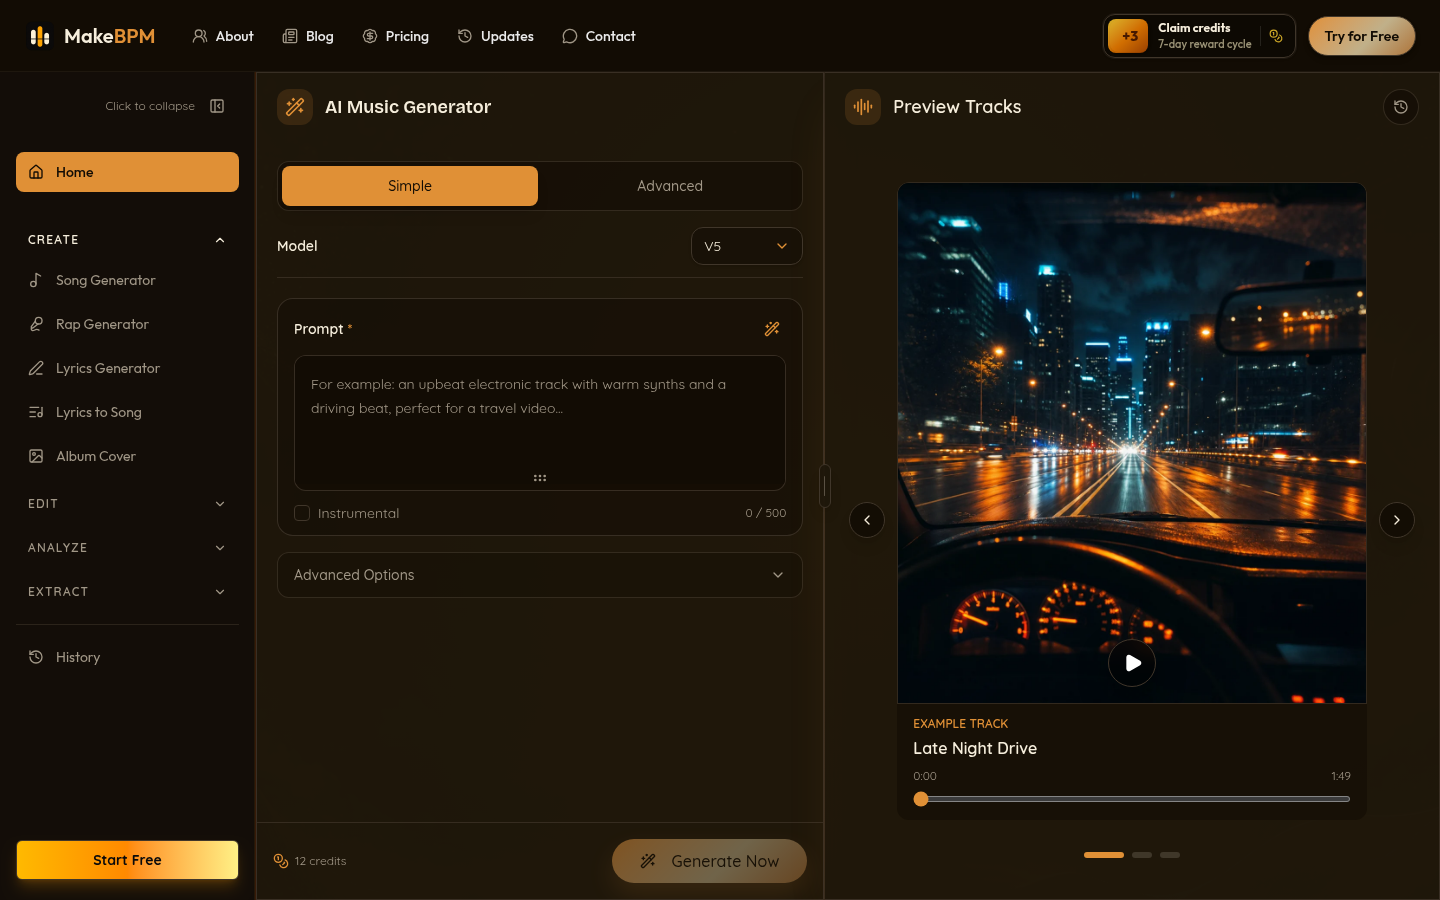Image resolution: width=1440 pixels, height=900 pixels.
Task: Click the MakeBPM logo icon
Action: point(40,36)
